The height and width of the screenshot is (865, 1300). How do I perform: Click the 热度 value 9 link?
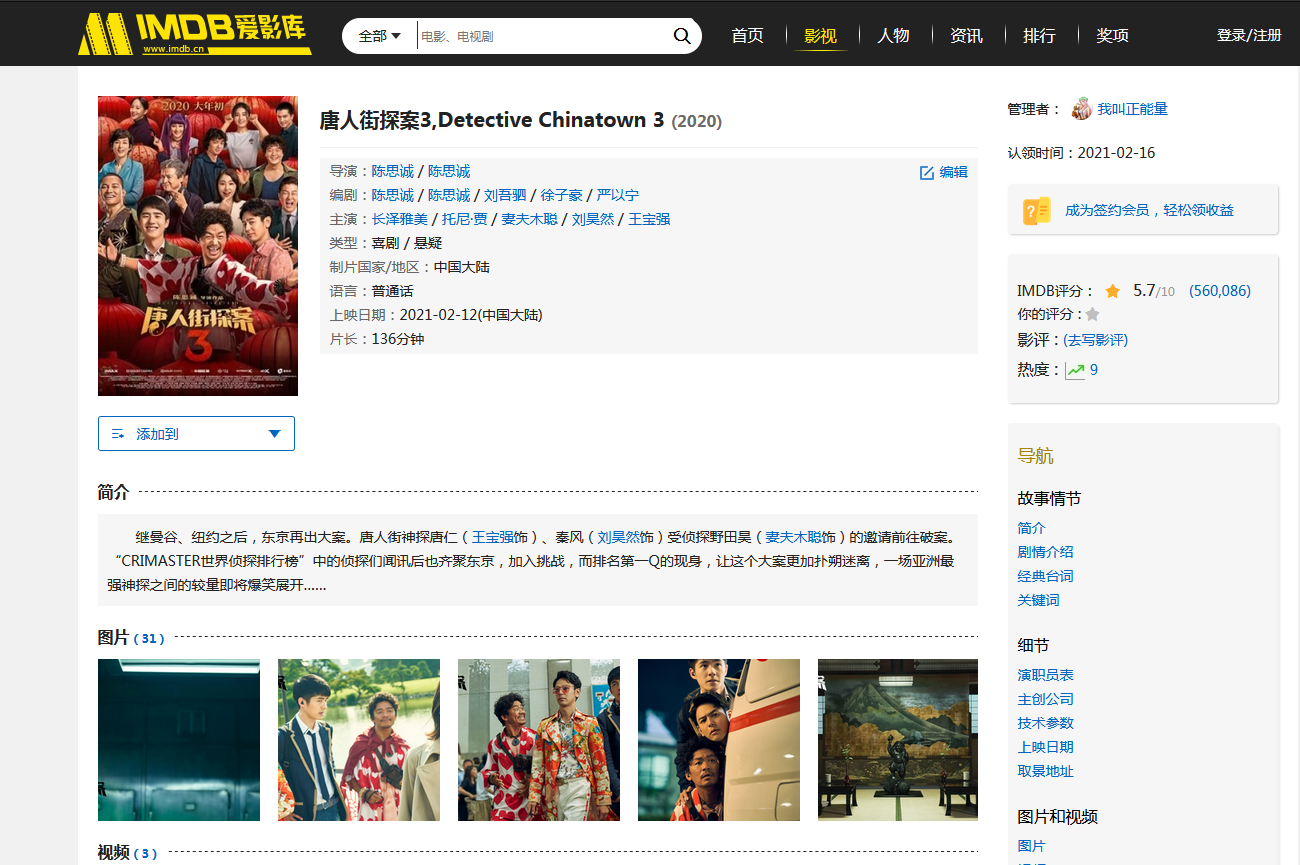click(x=1094, y=370)
